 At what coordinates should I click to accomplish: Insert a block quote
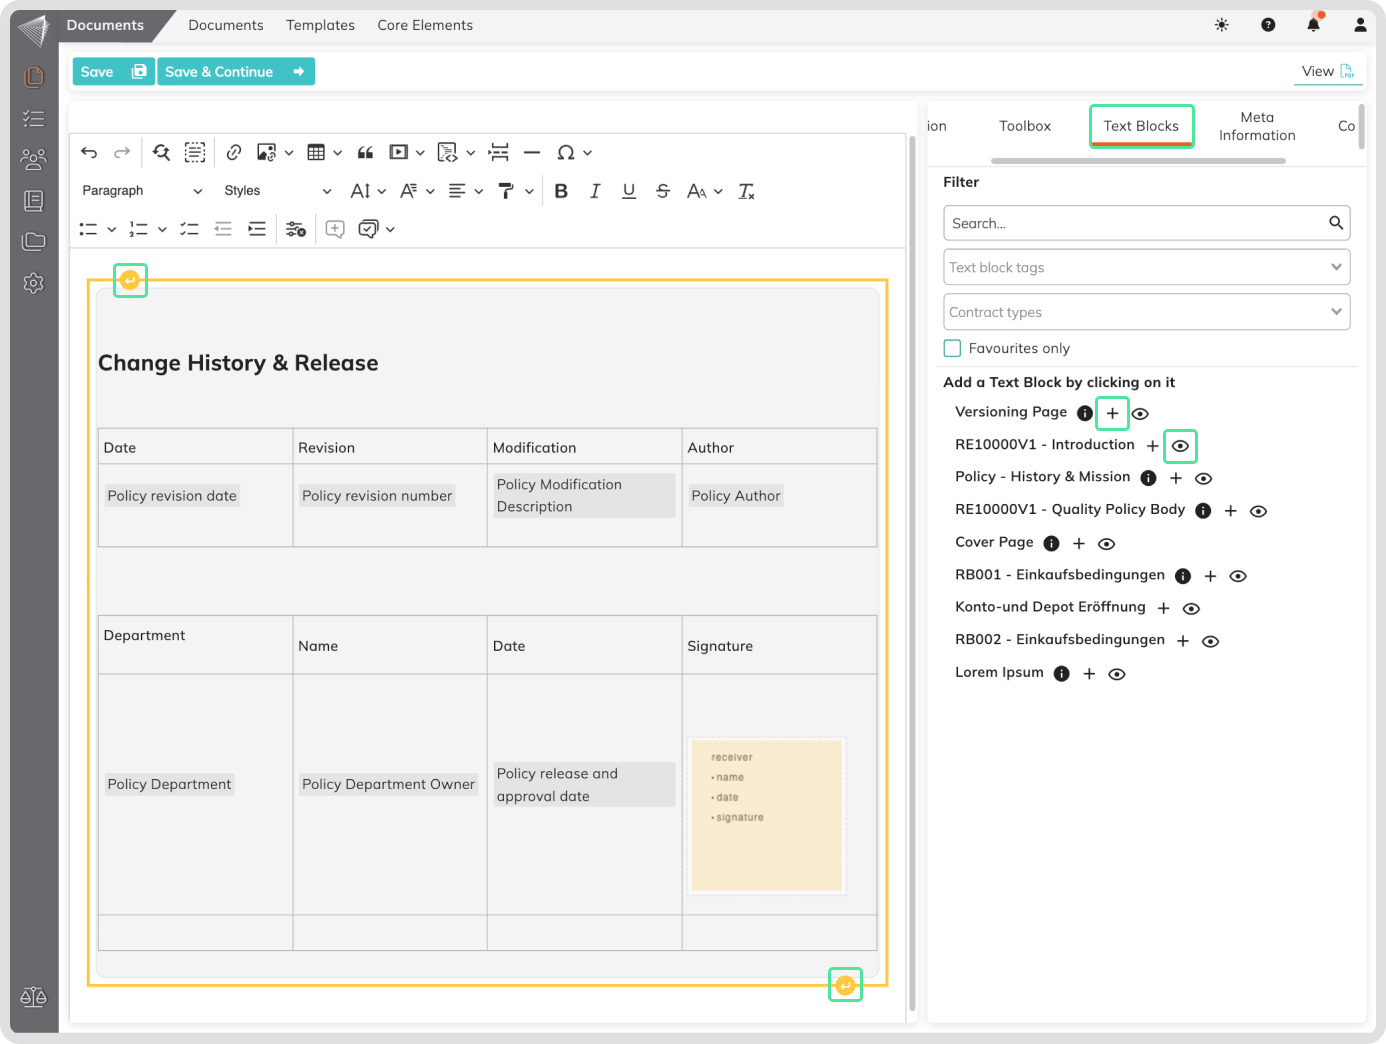click(x=365, y=152)
